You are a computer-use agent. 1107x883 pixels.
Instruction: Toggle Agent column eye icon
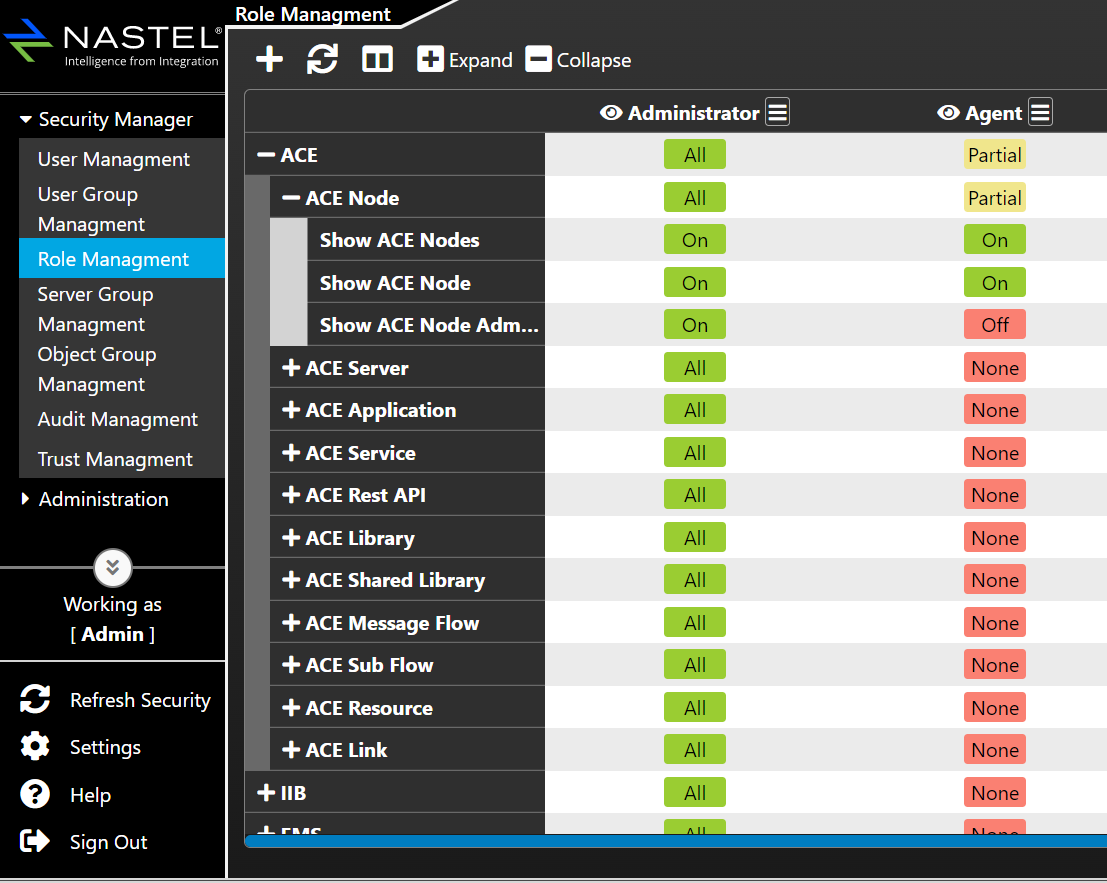948,113
